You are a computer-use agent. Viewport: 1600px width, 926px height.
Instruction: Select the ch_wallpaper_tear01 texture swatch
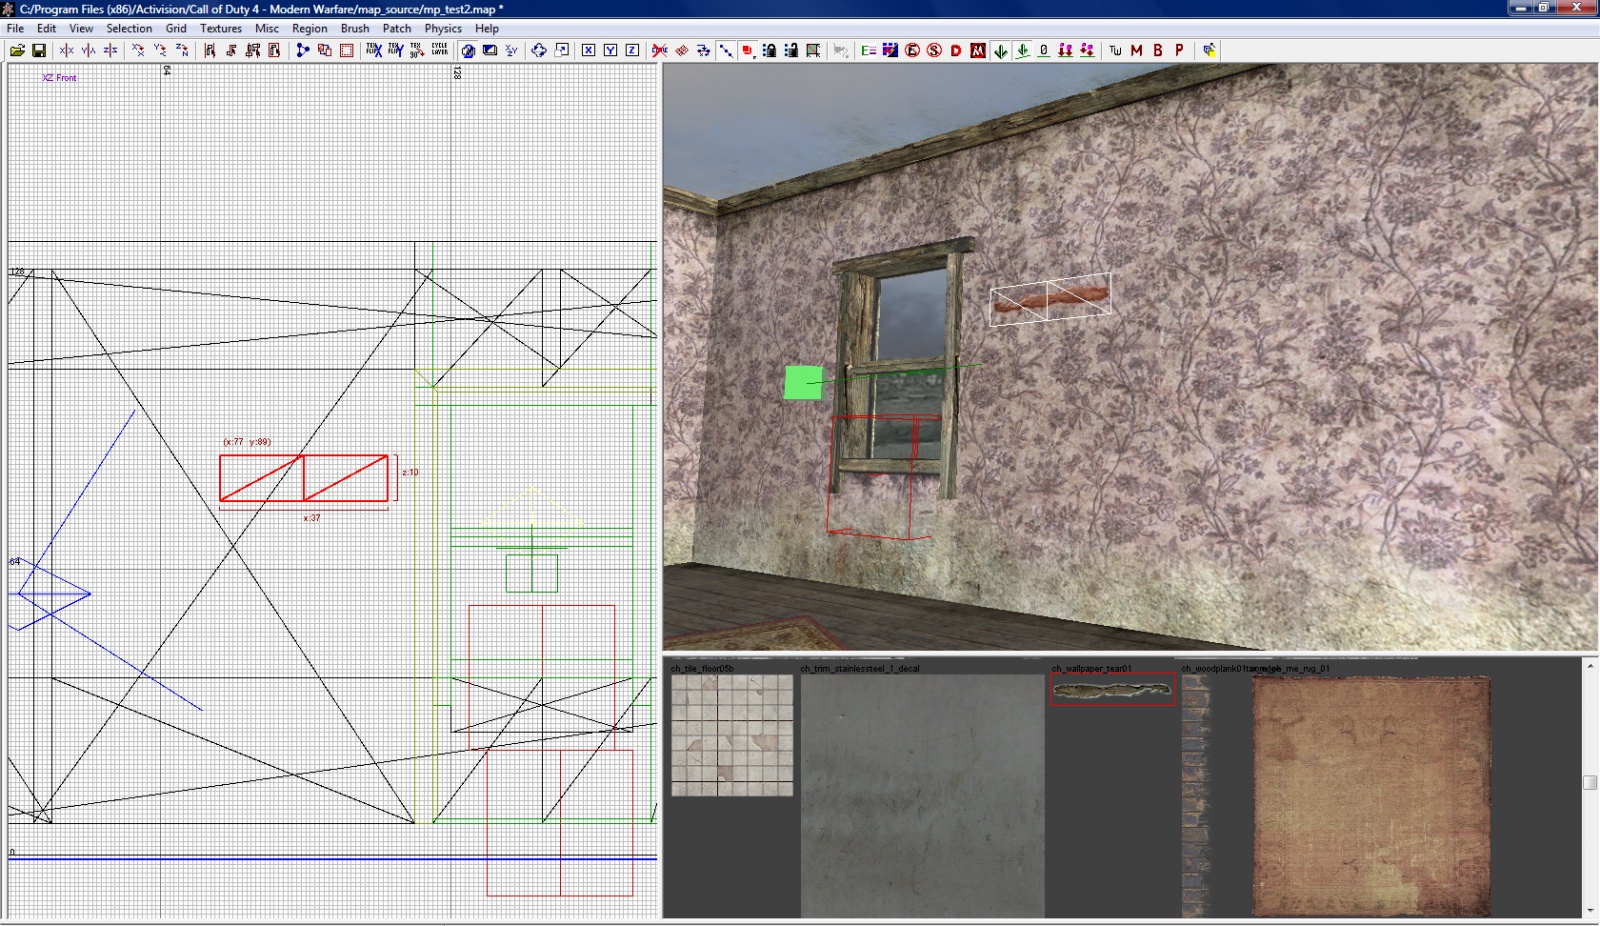point(1111,689)
